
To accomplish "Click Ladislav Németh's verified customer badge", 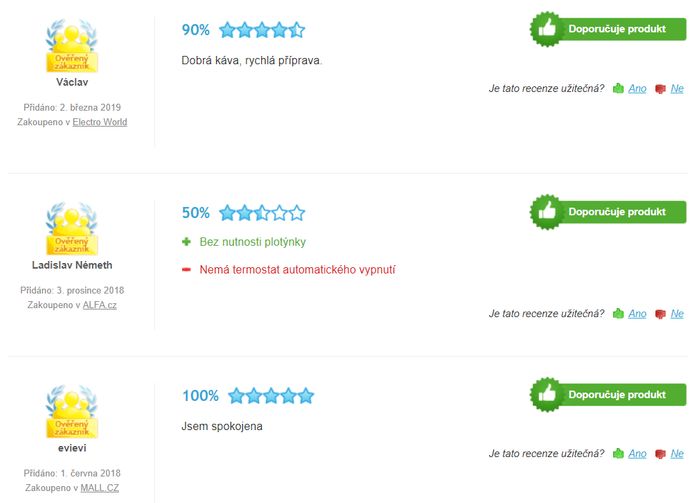I will pos(71,229).
